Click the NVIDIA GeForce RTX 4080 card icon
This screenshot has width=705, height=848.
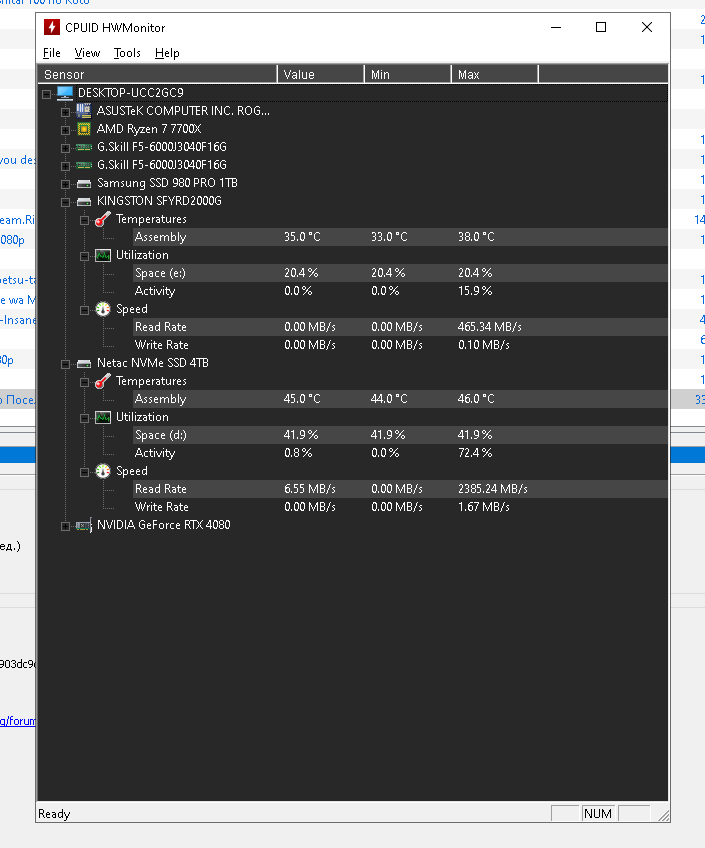pos(84,525)
